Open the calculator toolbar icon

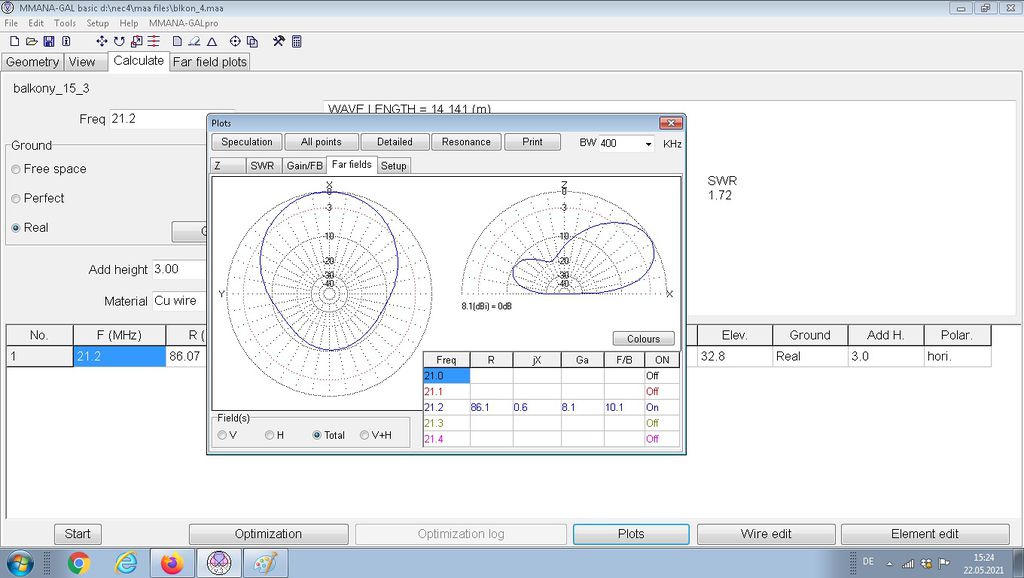pos(297,42)
